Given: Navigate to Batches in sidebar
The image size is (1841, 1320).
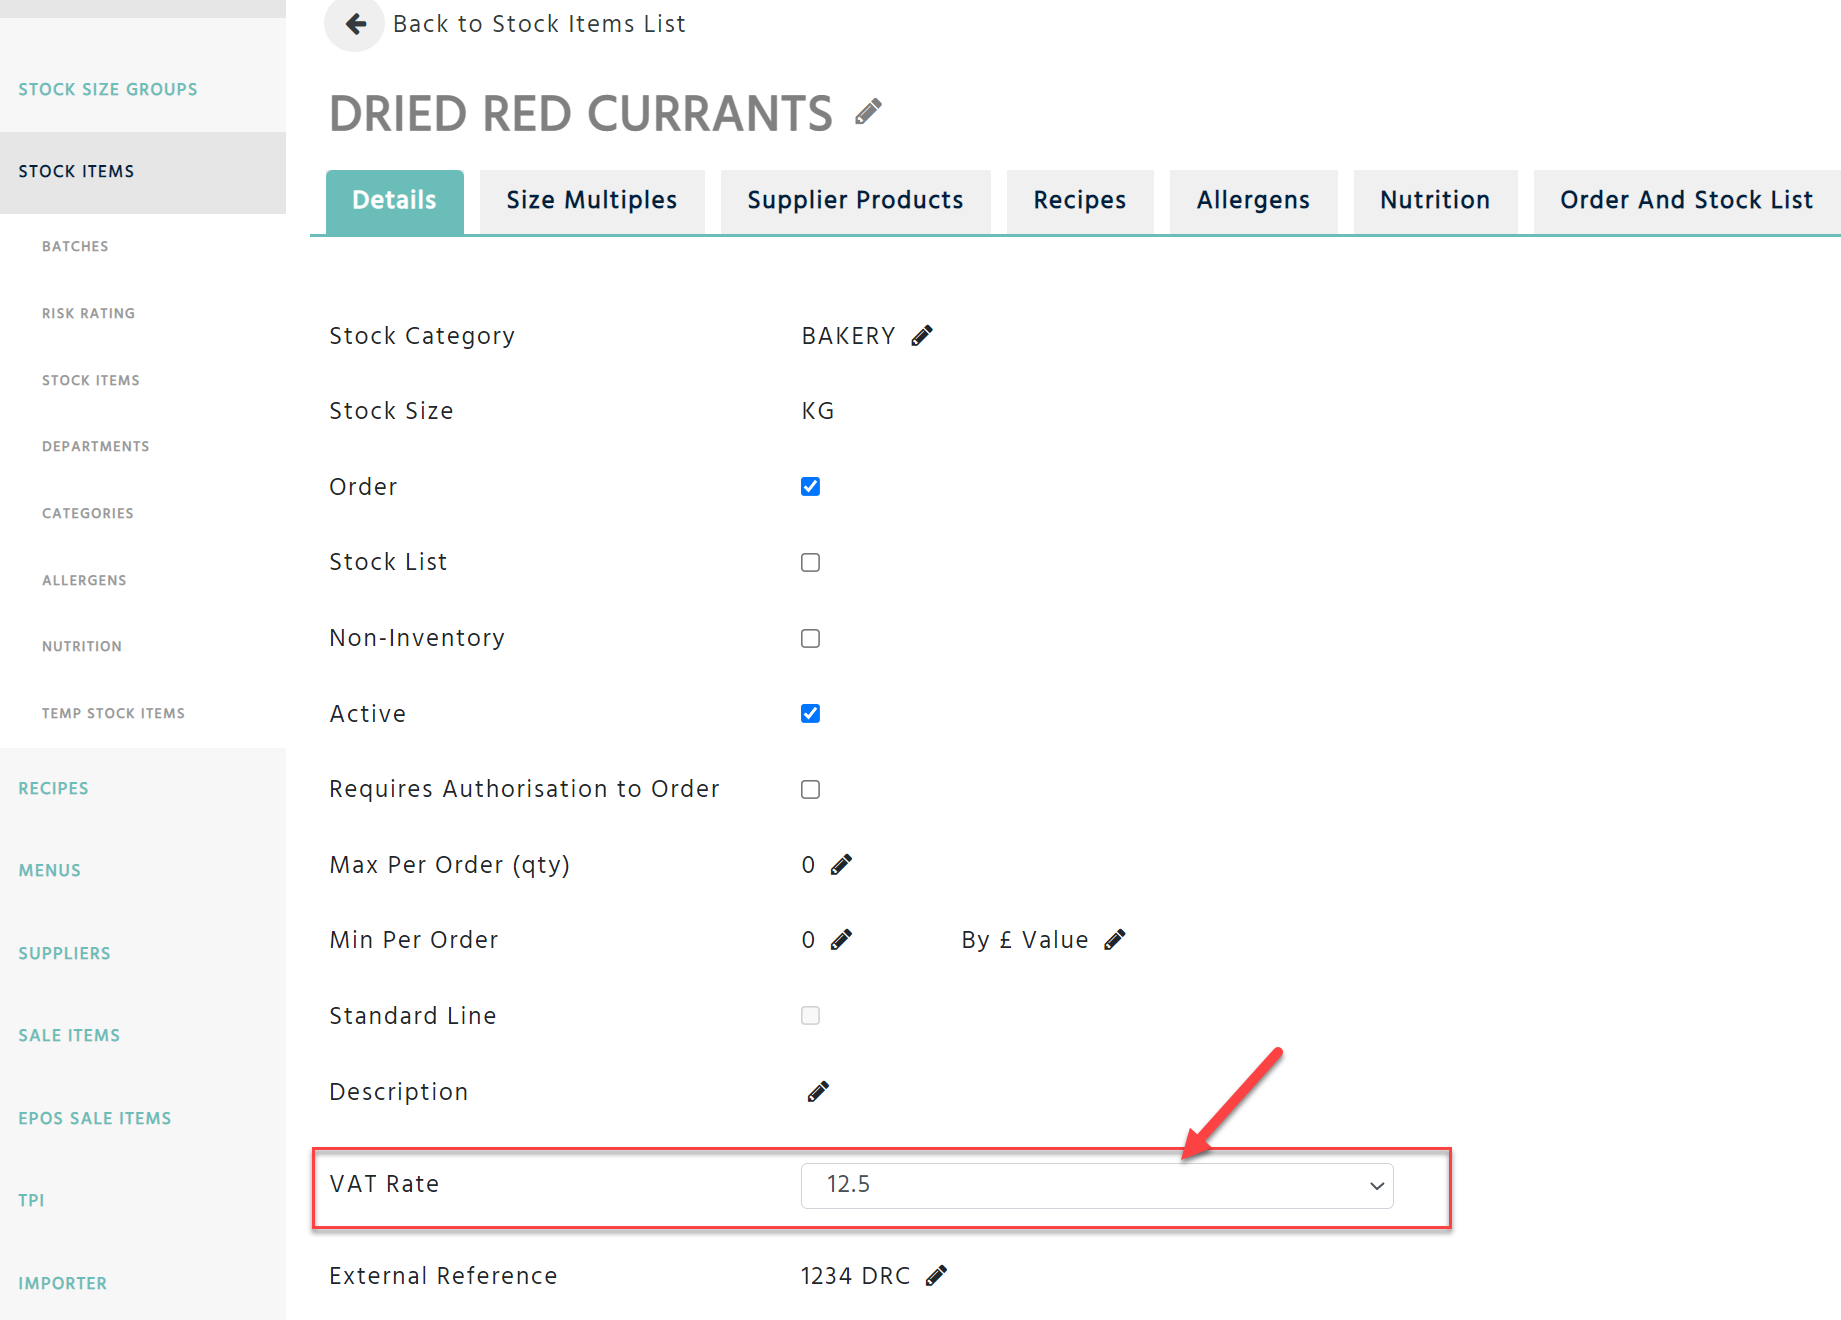Looking at the screenshot, I should pyautogui.click(x=75, y=246).
